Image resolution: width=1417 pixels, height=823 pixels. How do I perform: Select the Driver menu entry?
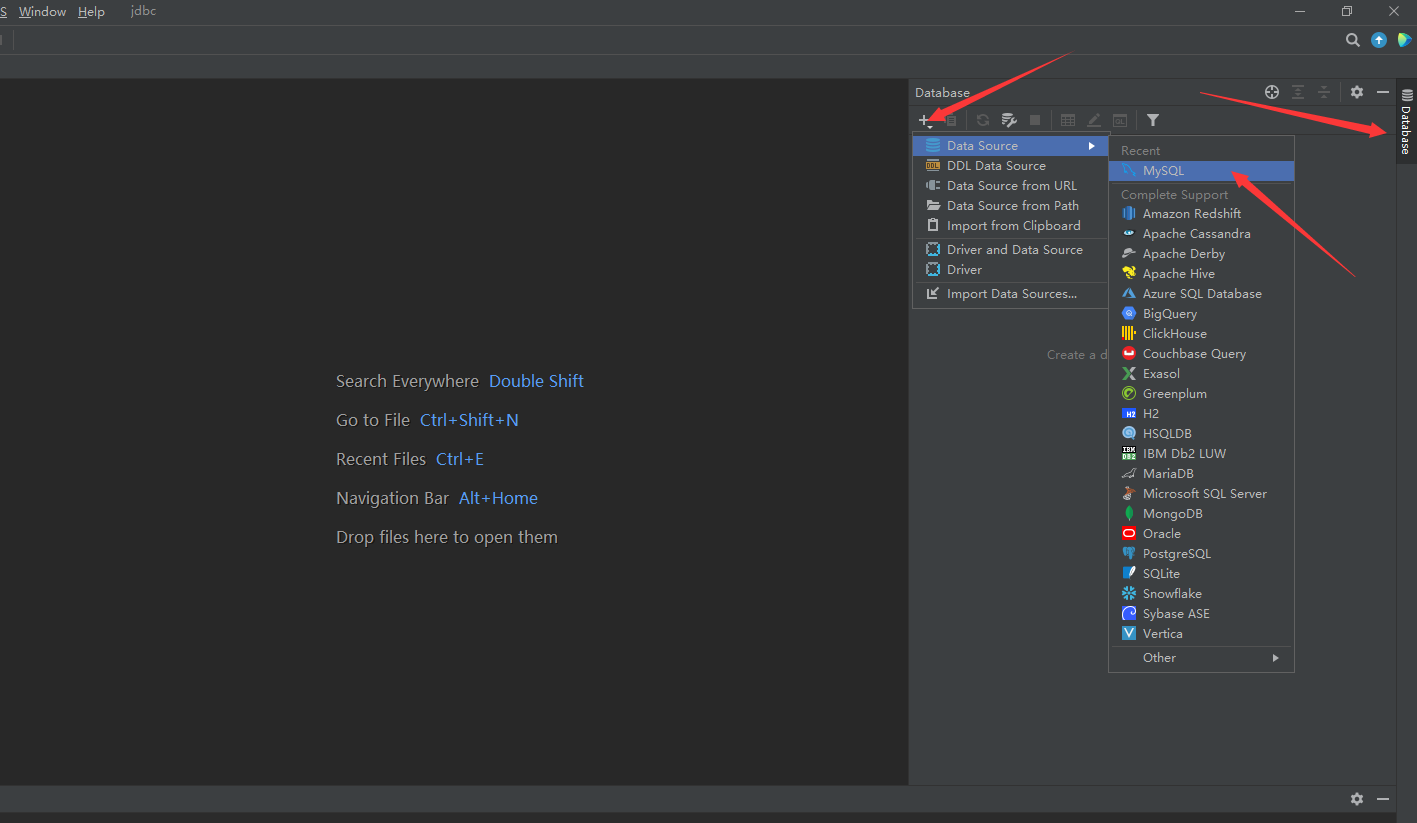pos(1011,270)
